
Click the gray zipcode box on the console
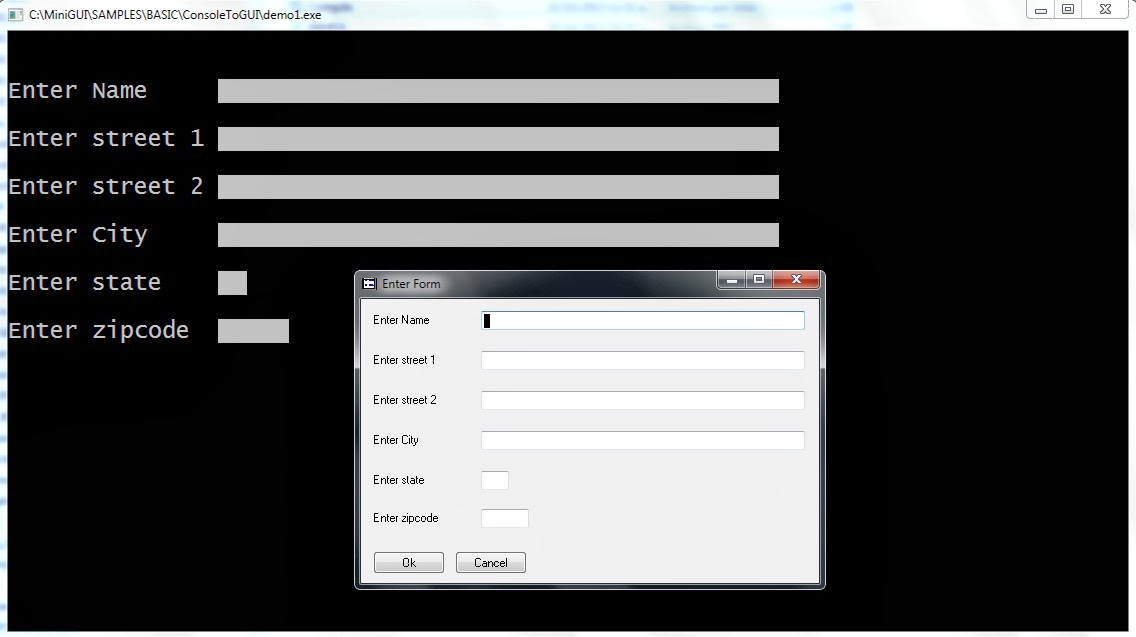click(x=253, y=330)
